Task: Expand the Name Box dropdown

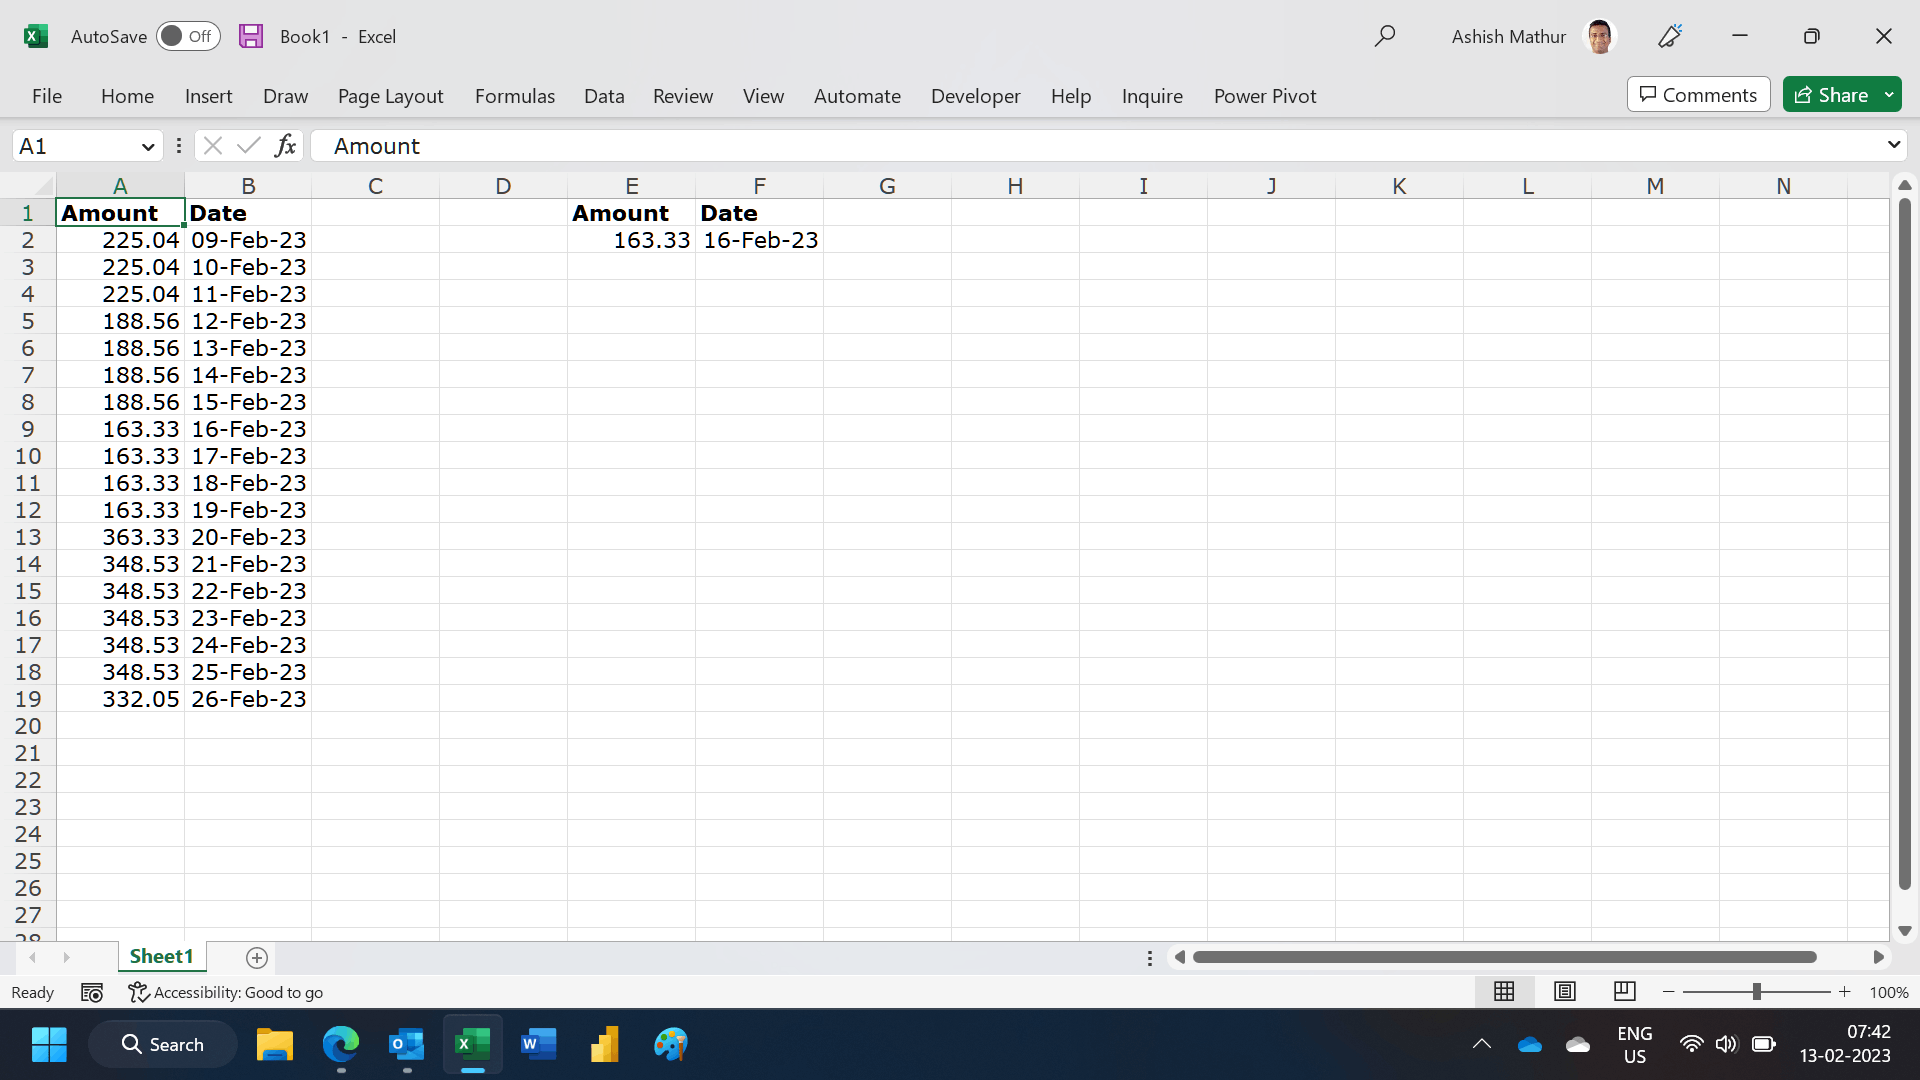Action: (x=148, y=147)
